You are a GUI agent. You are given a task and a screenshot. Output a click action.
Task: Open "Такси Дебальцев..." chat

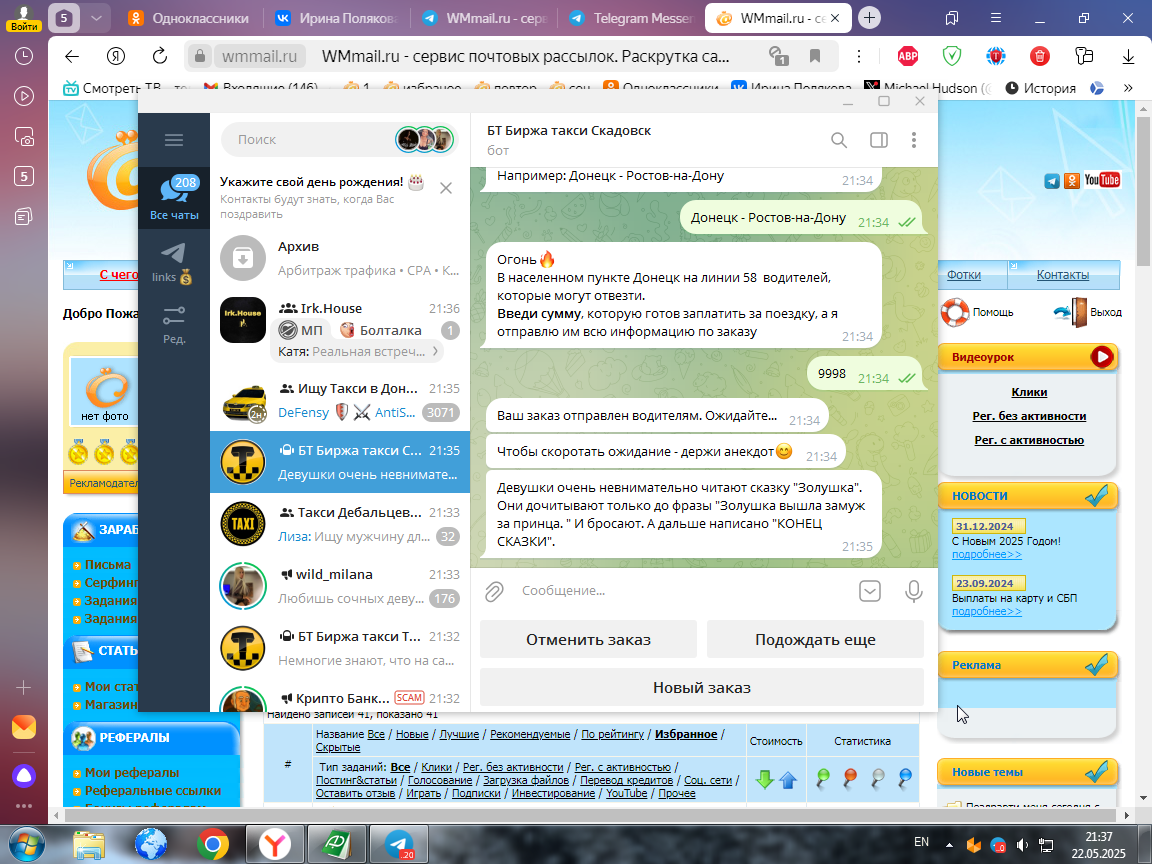pyautogui.click(x=339, y=525)
